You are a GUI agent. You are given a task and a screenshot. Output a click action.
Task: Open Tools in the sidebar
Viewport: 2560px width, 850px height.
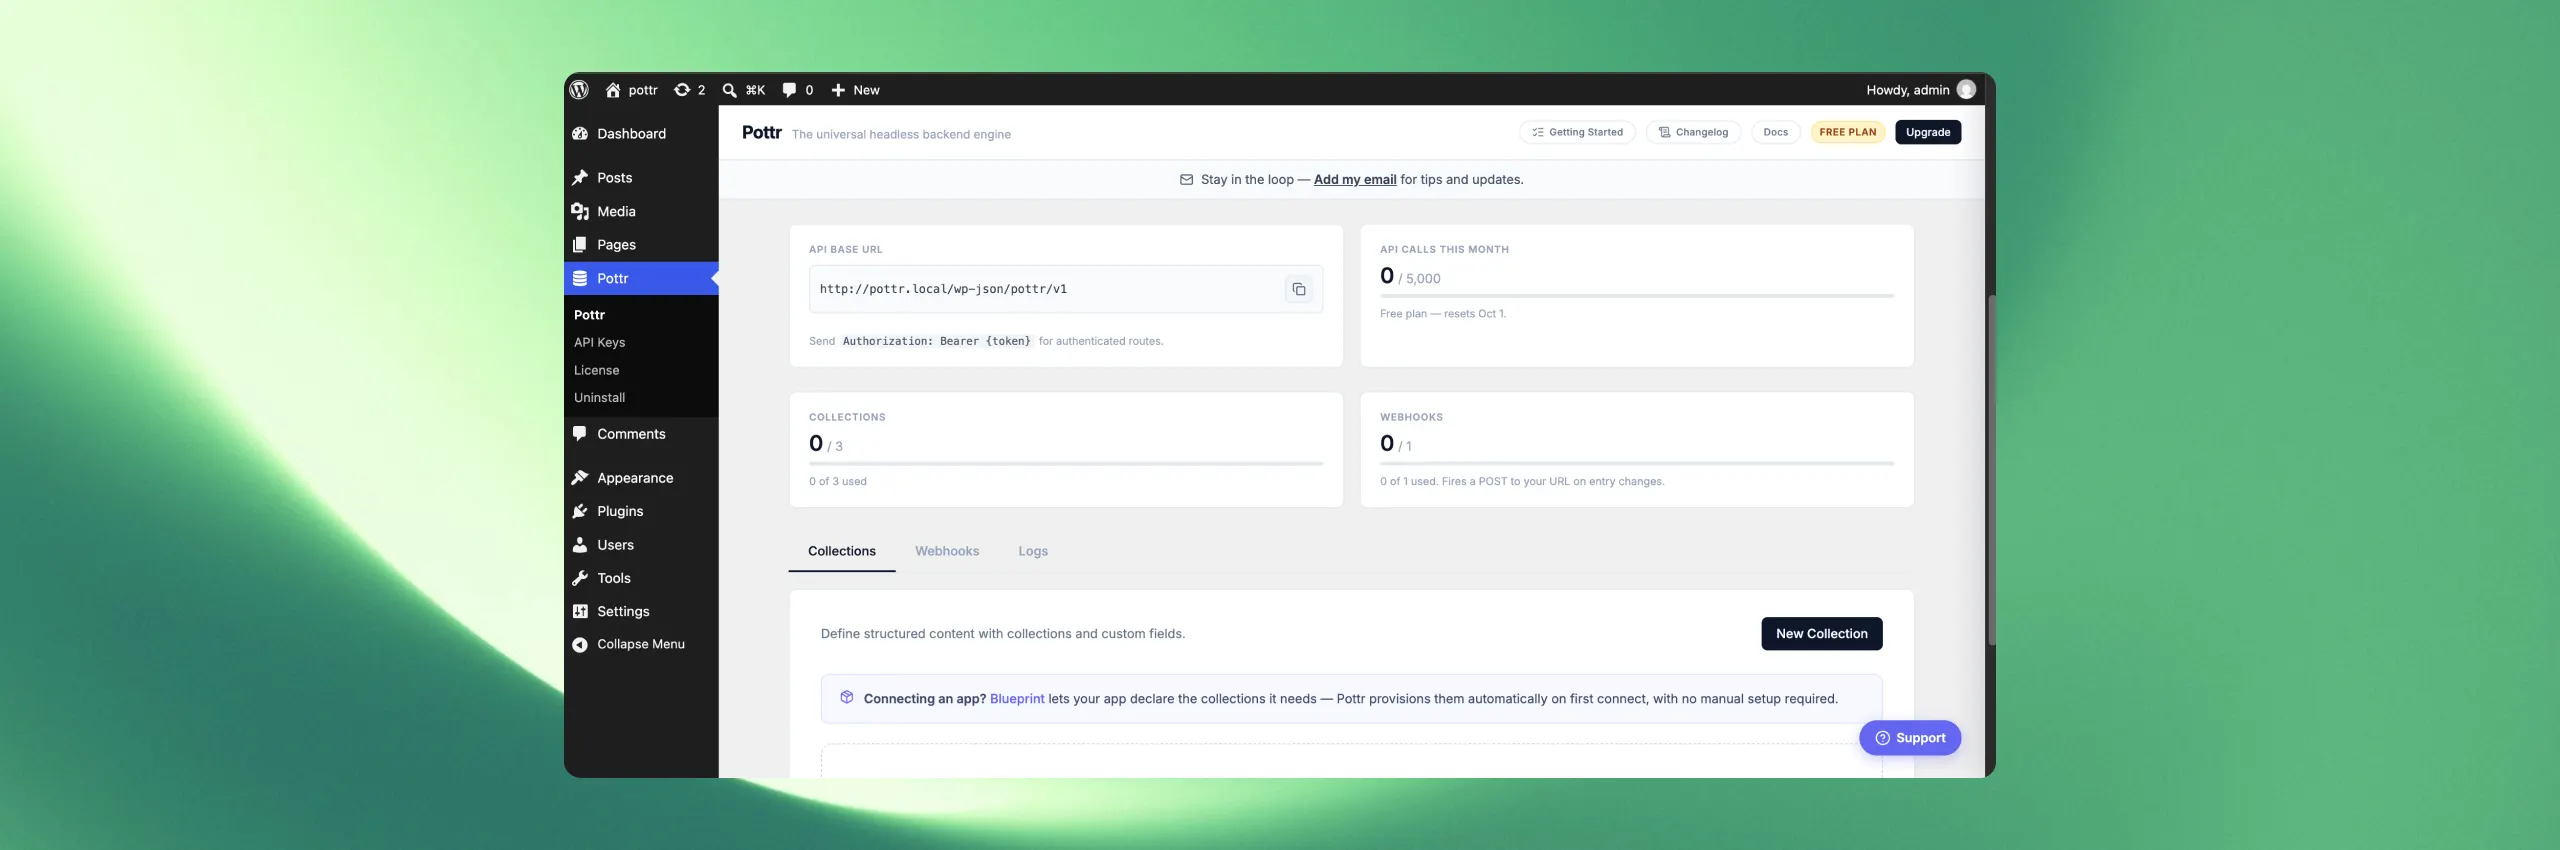tap(641, 578)
